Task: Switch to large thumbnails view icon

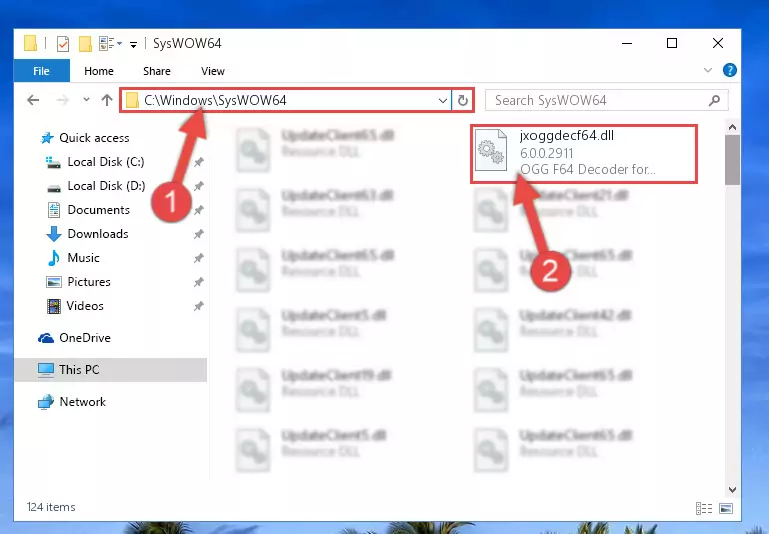Action: coord(726,509)
